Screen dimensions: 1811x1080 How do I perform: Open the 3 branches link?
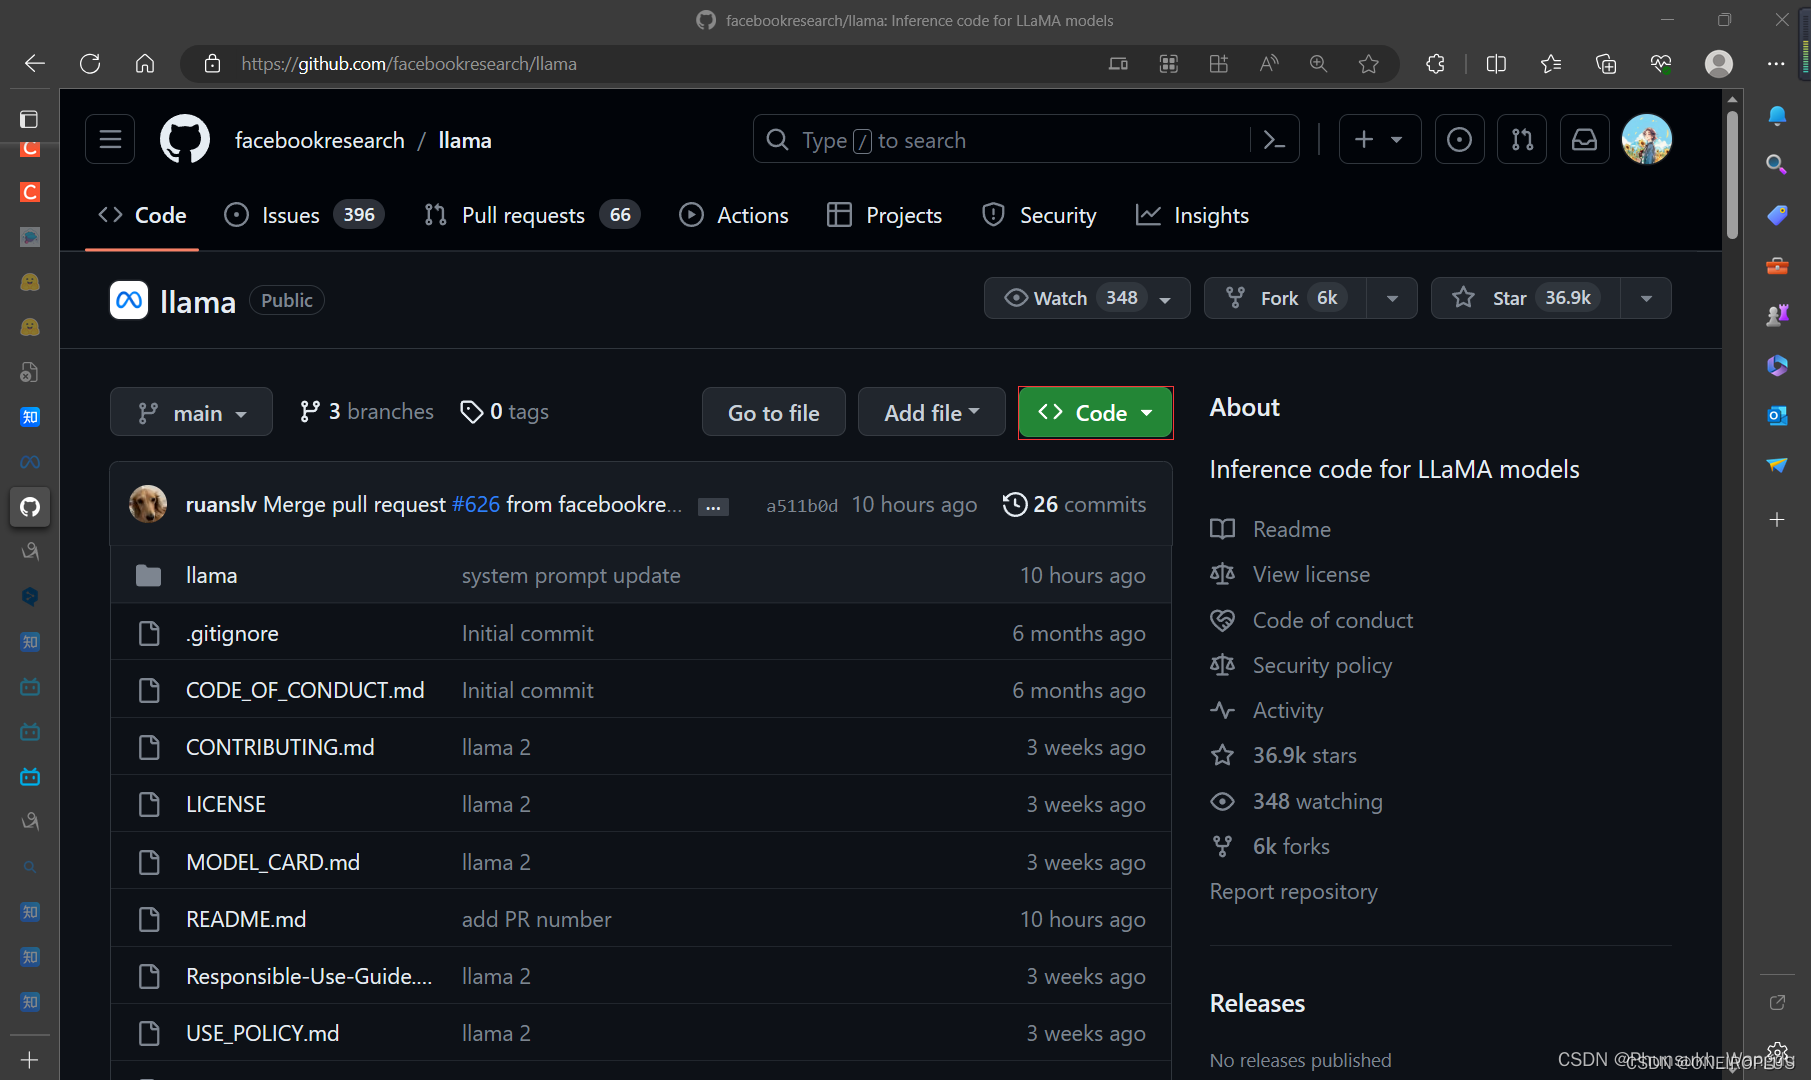366,412
